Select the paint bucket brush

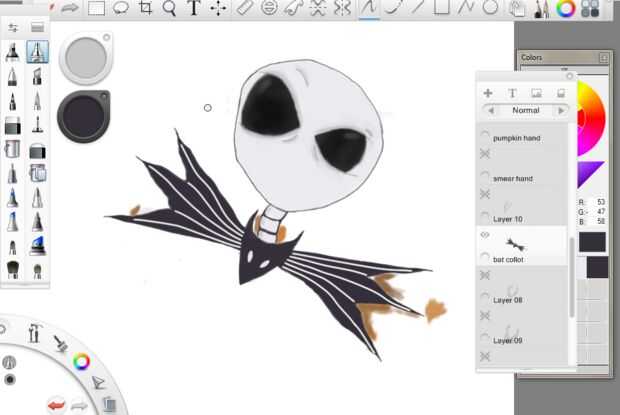click(13, 150)
